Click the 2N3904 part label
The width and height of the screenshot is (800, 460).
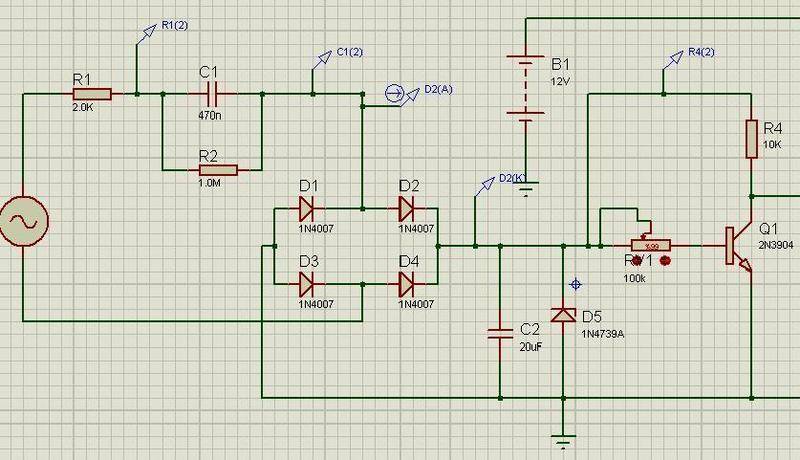(x=776, y=245)
